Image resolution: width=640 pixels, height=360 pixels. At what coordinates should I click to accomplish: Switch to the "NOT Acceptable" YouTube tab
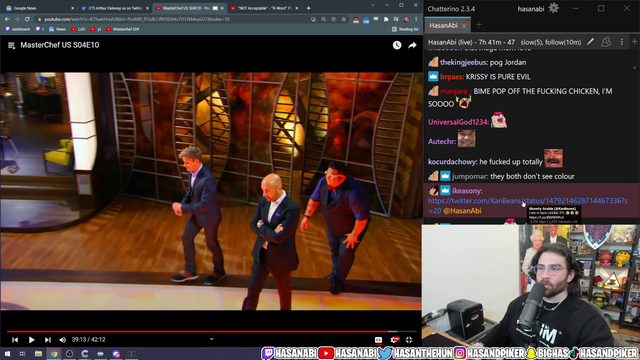click(264, 8)
